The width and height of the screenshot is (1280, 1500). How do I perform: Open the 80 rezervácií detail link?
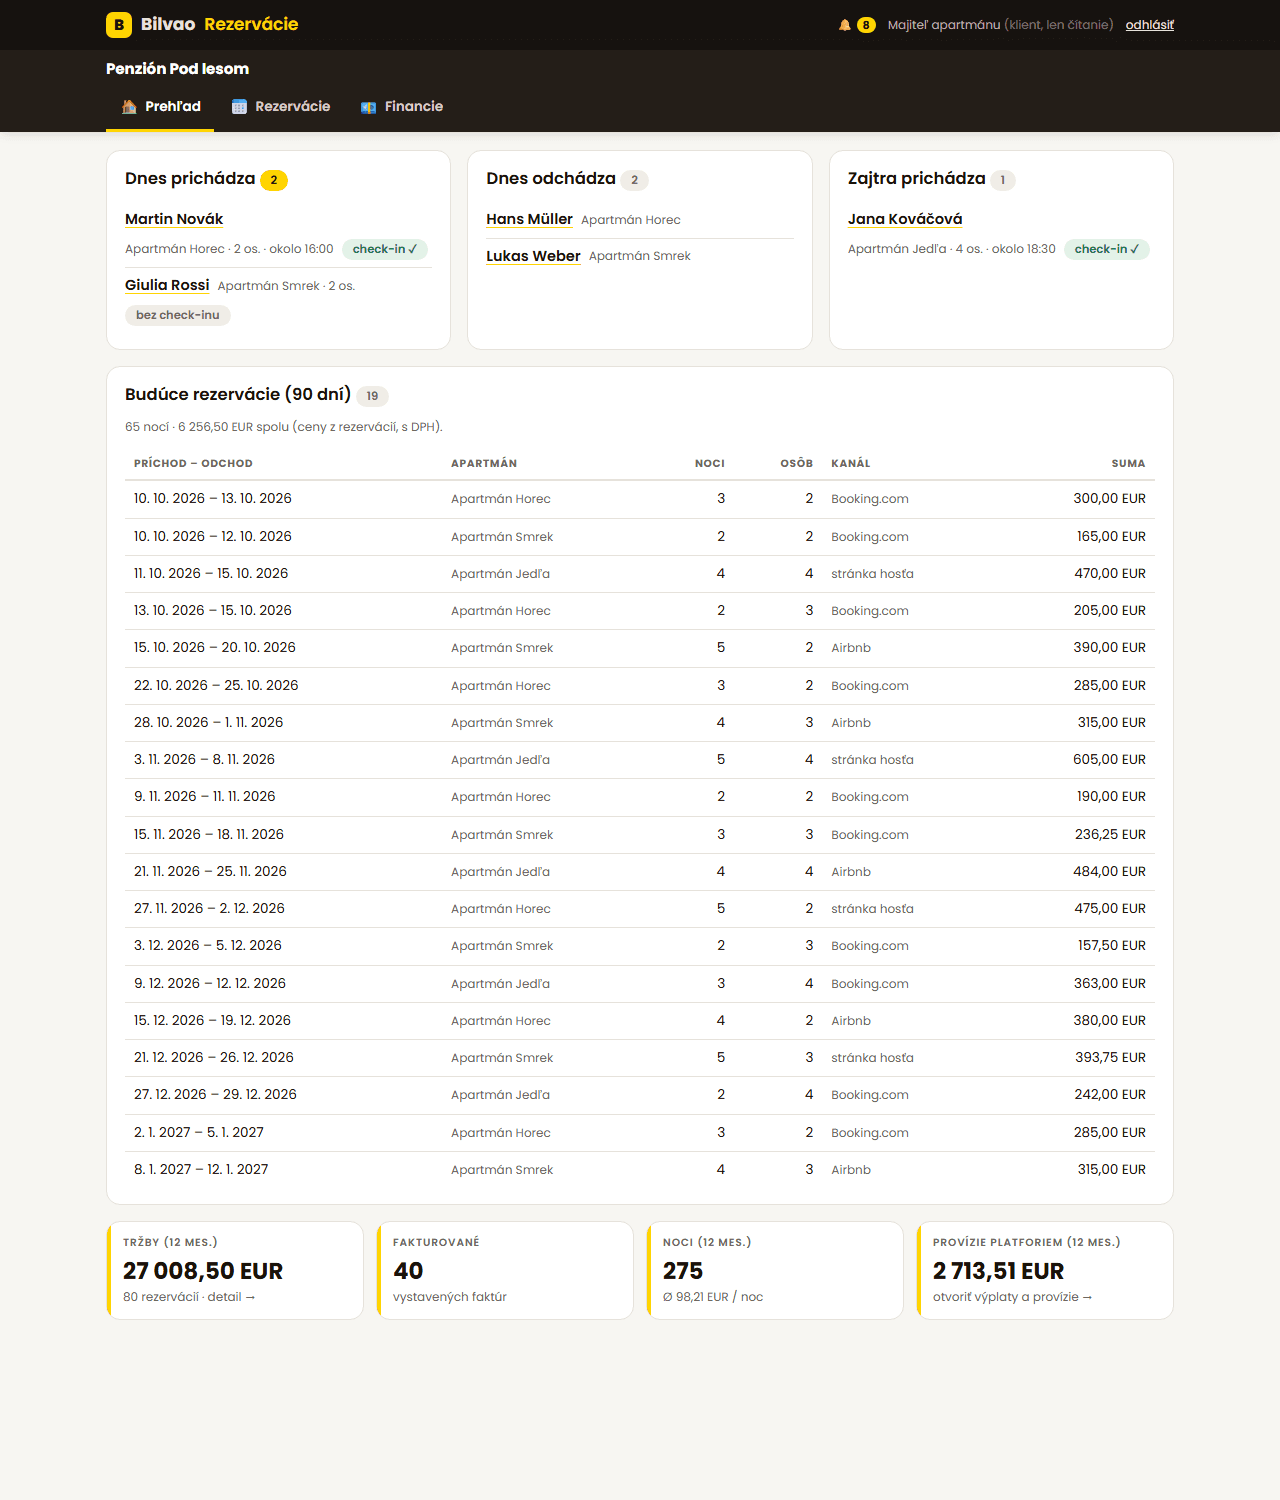[x=189, y=1297]
